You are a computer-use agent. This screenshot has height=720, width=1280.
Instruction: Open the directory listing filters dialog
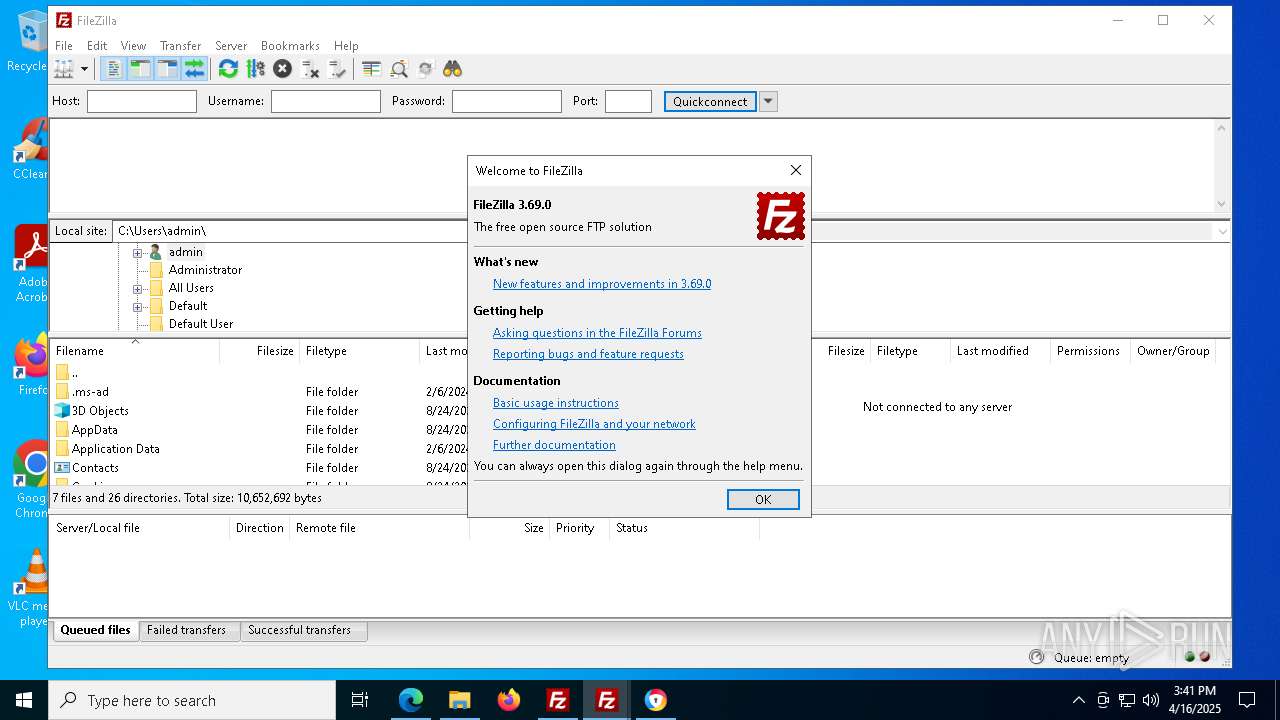pyautogui.click(x=371, y=69)
